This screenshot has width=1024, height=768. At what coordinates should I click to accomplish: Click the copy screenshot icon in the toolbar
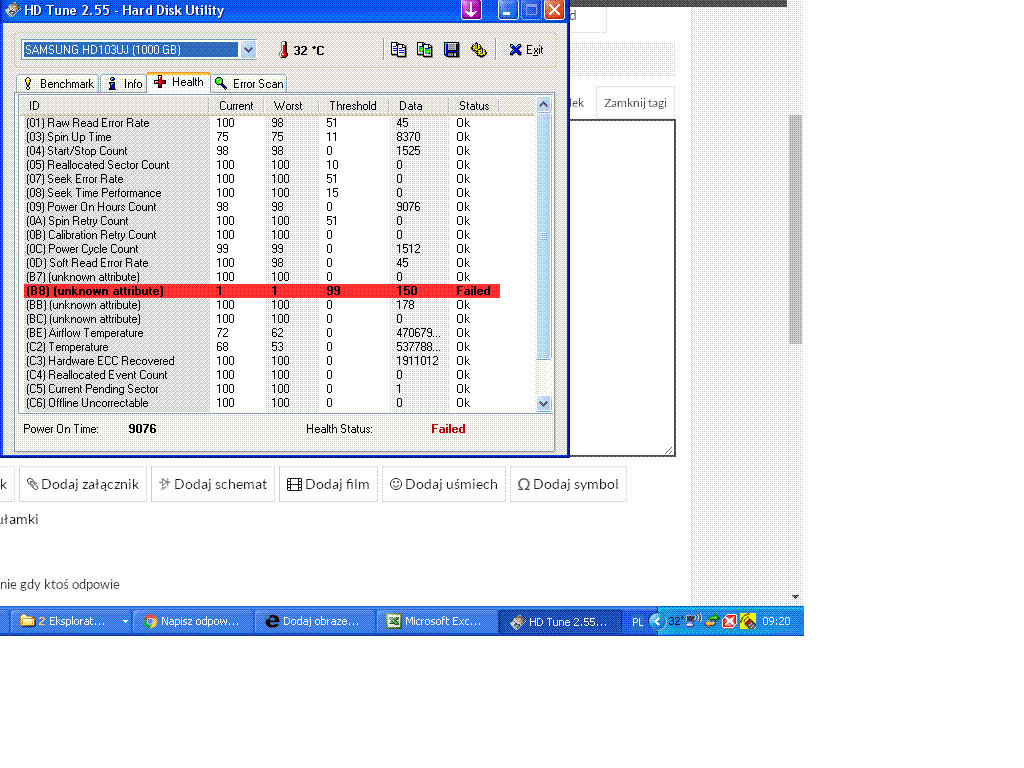tap(424, 50)
